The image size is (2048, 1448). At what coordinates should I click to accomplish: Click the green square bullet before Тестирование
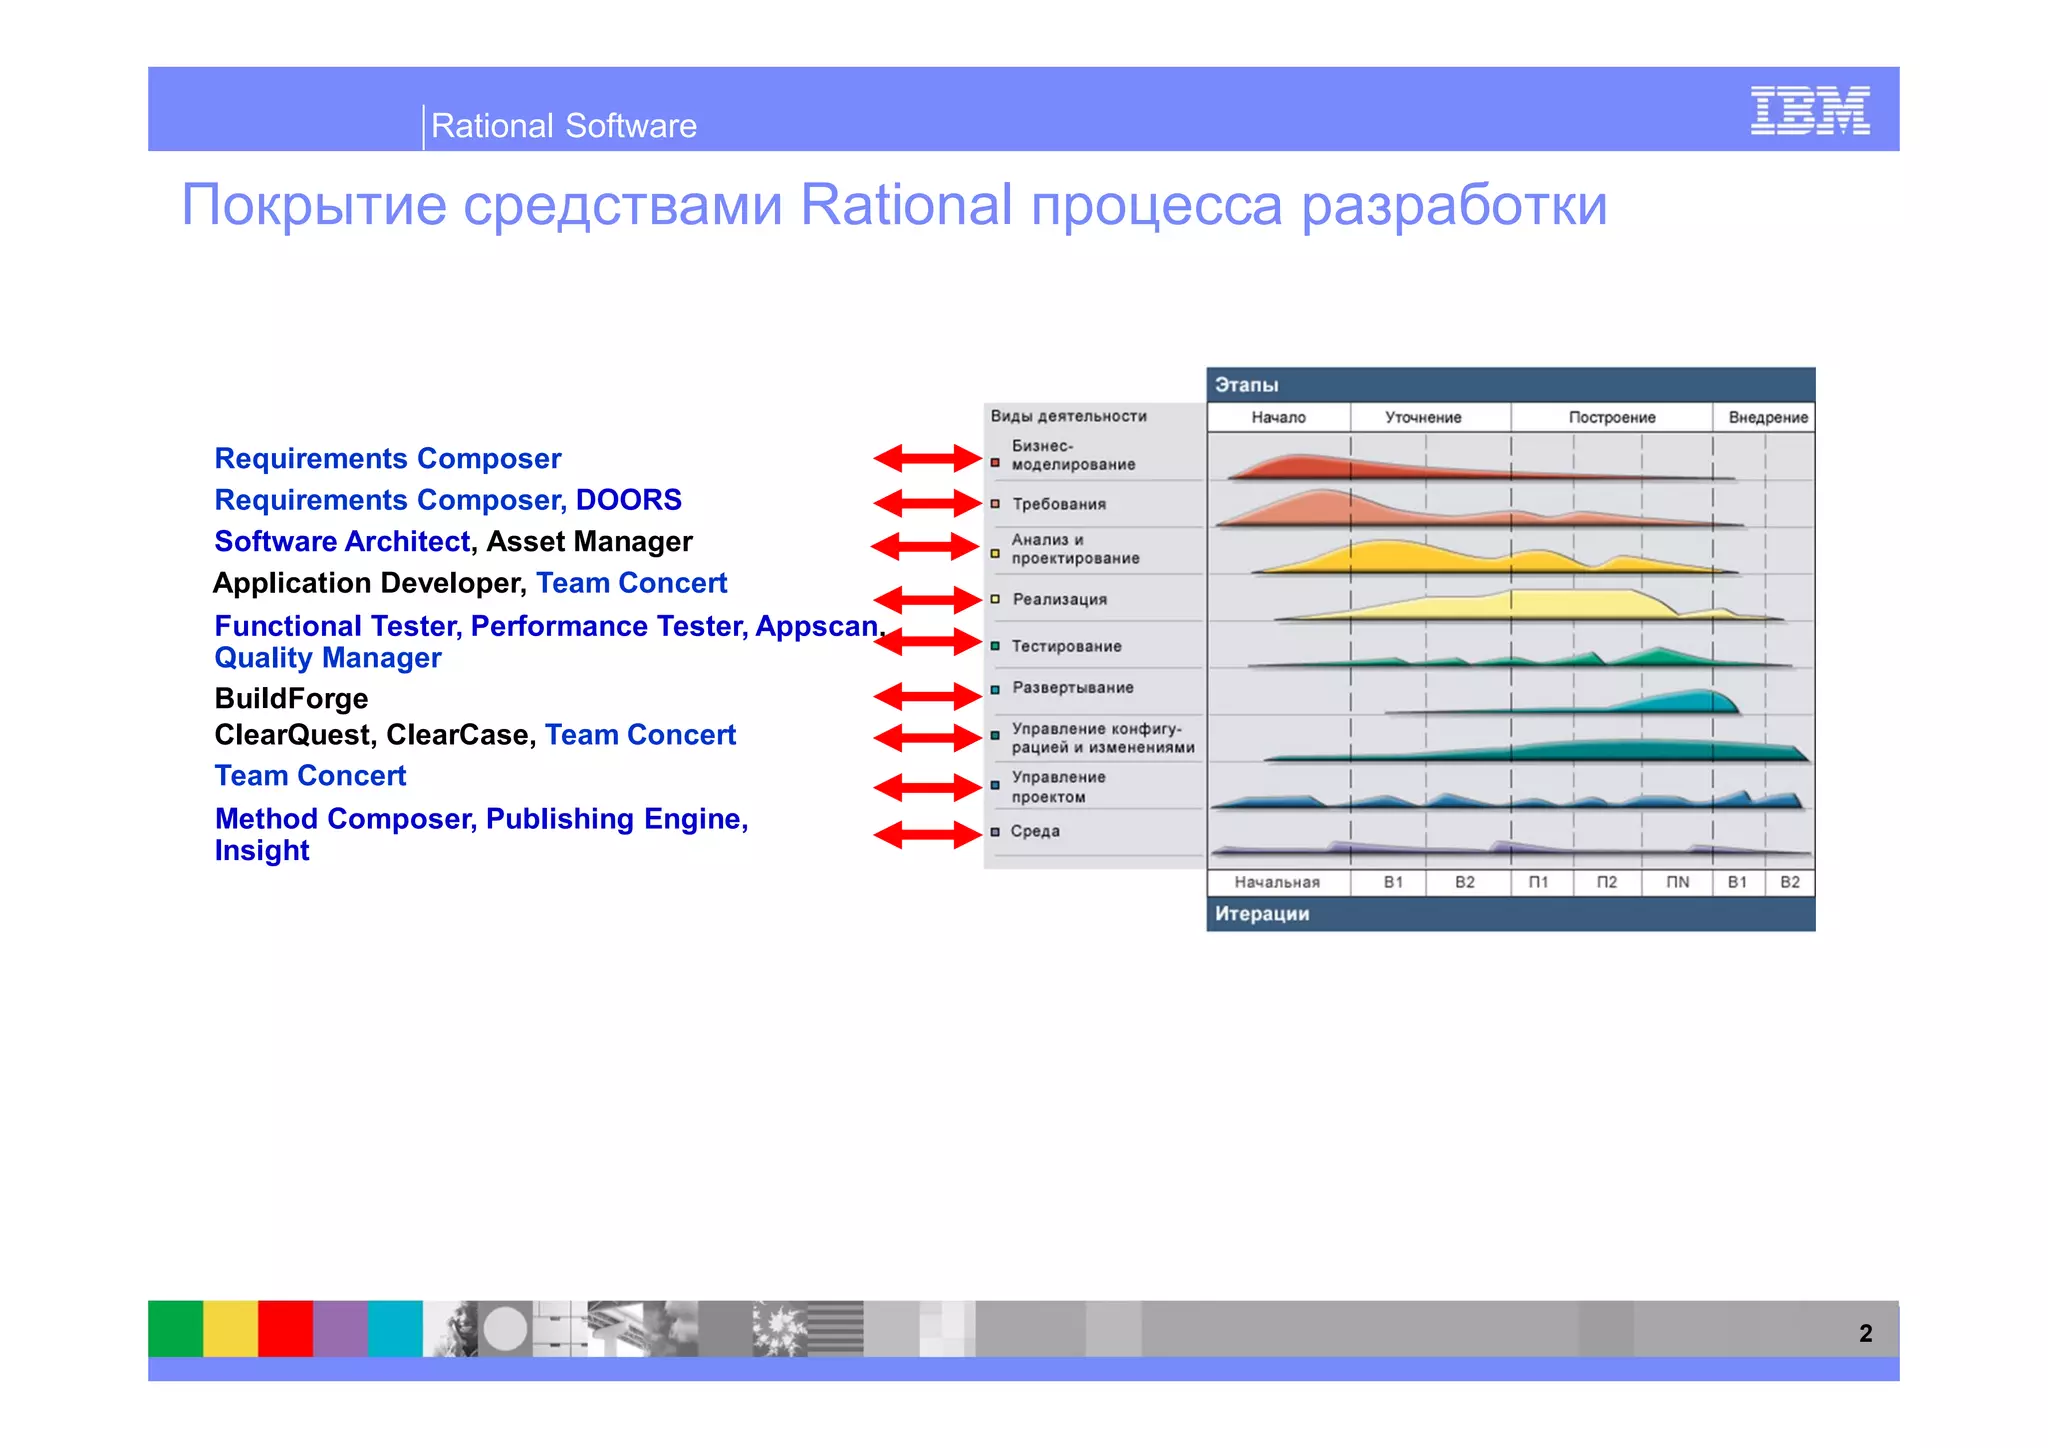tap(995, 646)
